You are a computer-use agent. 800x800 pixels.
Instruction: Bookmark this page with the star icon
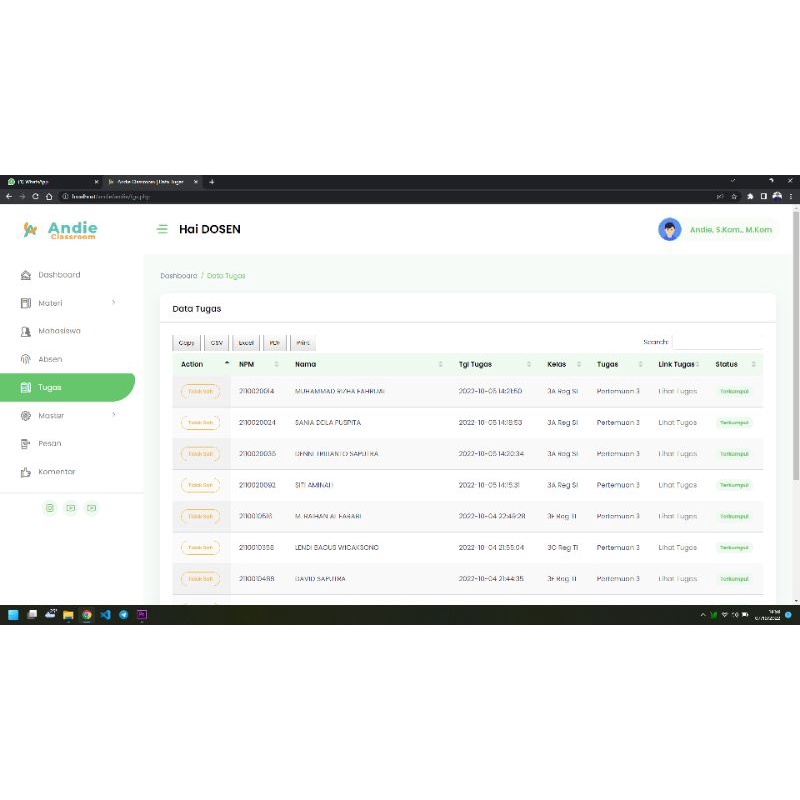point(734,196)
